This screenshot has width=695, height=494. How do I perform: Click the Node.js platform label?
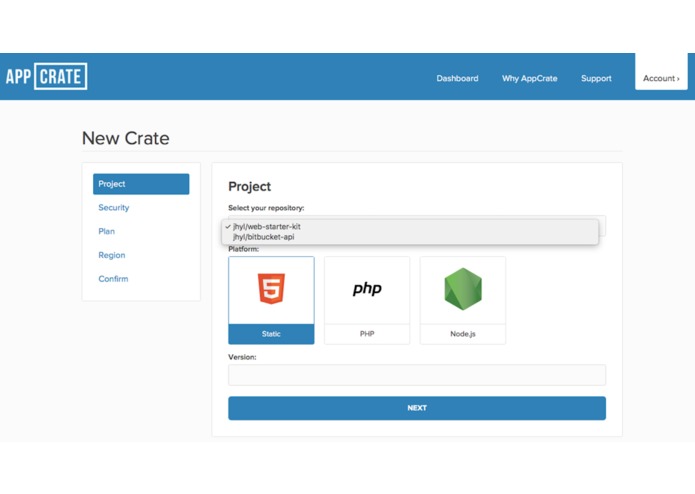point(463,334)
